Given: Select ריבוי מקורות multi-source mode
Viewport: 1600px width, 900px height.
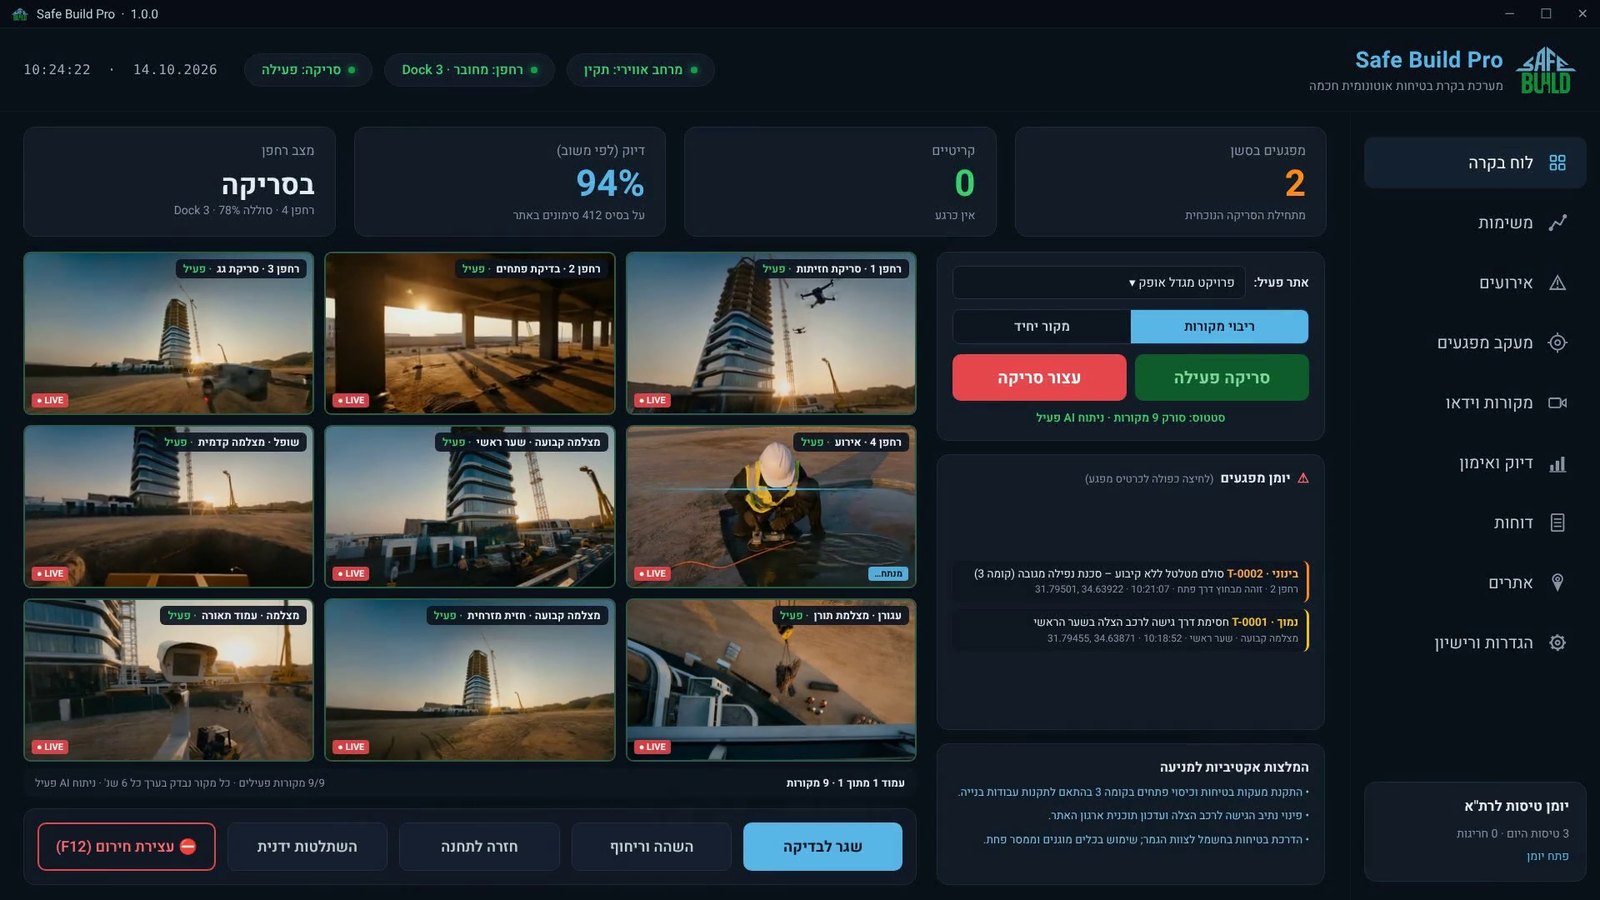Looking at the screenshot, I should click(x=1219, y=326).
